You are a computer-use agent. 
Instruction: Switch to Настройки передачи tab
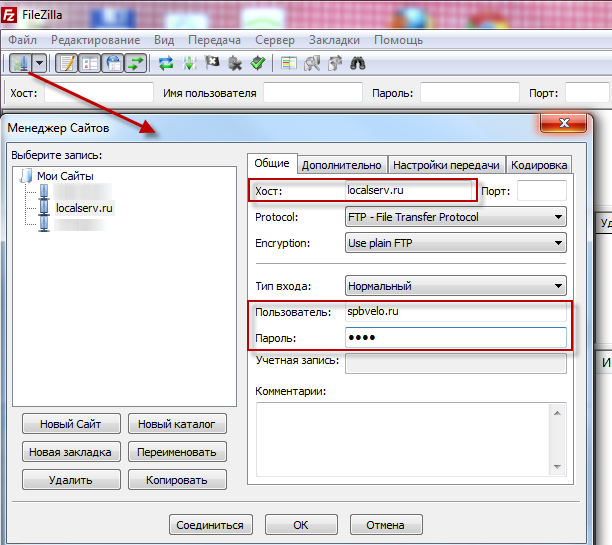tap(446, 165)
